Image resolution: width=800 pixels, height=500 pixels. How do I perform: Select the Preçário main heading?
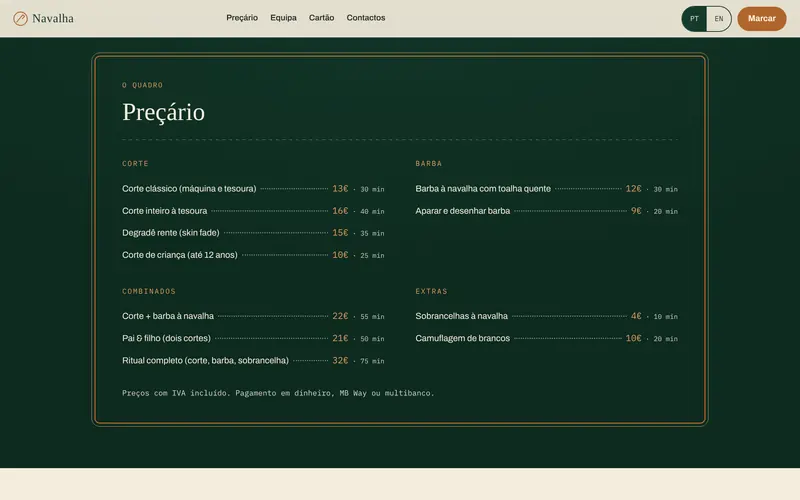[163, 112]
